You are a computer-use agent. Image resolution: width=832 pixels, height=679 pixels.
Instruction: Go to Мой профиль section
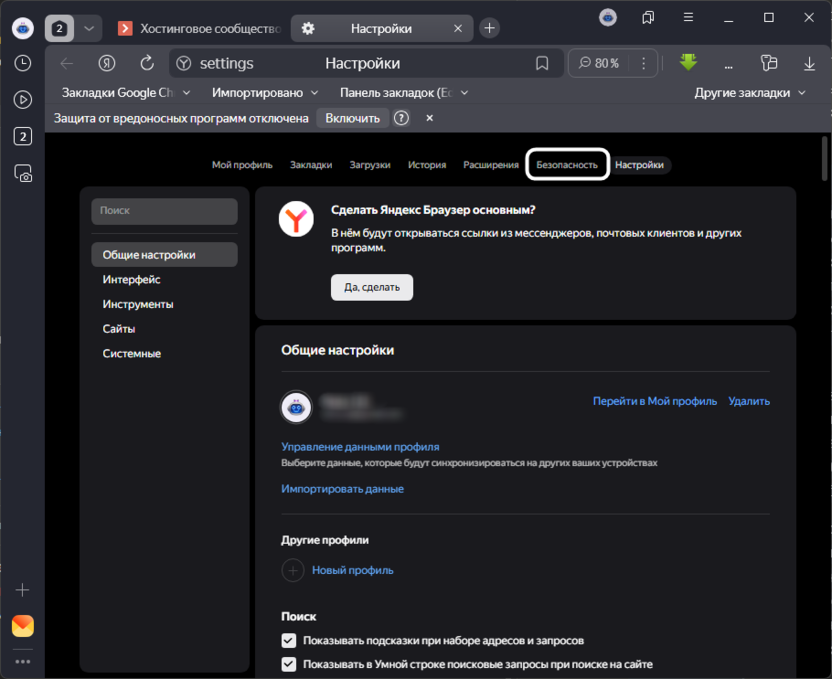pos(242,165)
